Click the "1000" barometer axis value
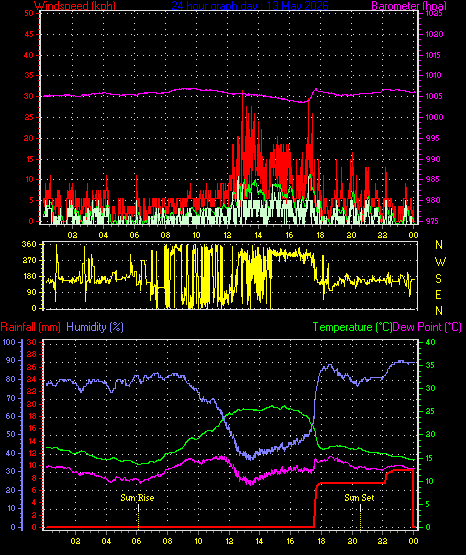Image resolution: width=466 pixels, height=555 pixels. pyautogui.click(x=434, y=117)
